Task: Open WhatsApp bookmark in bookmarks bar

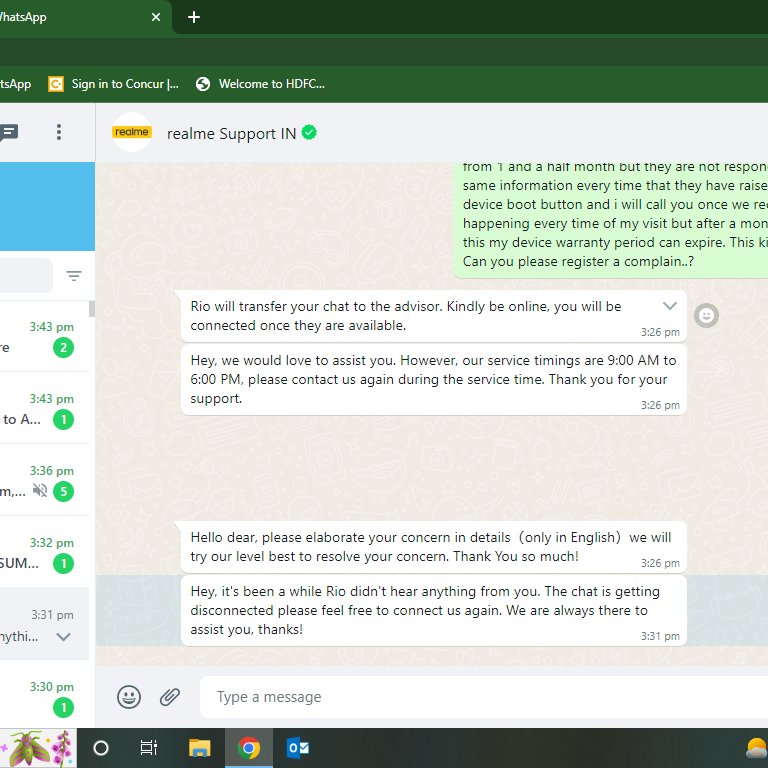Action: coord(16,84)
